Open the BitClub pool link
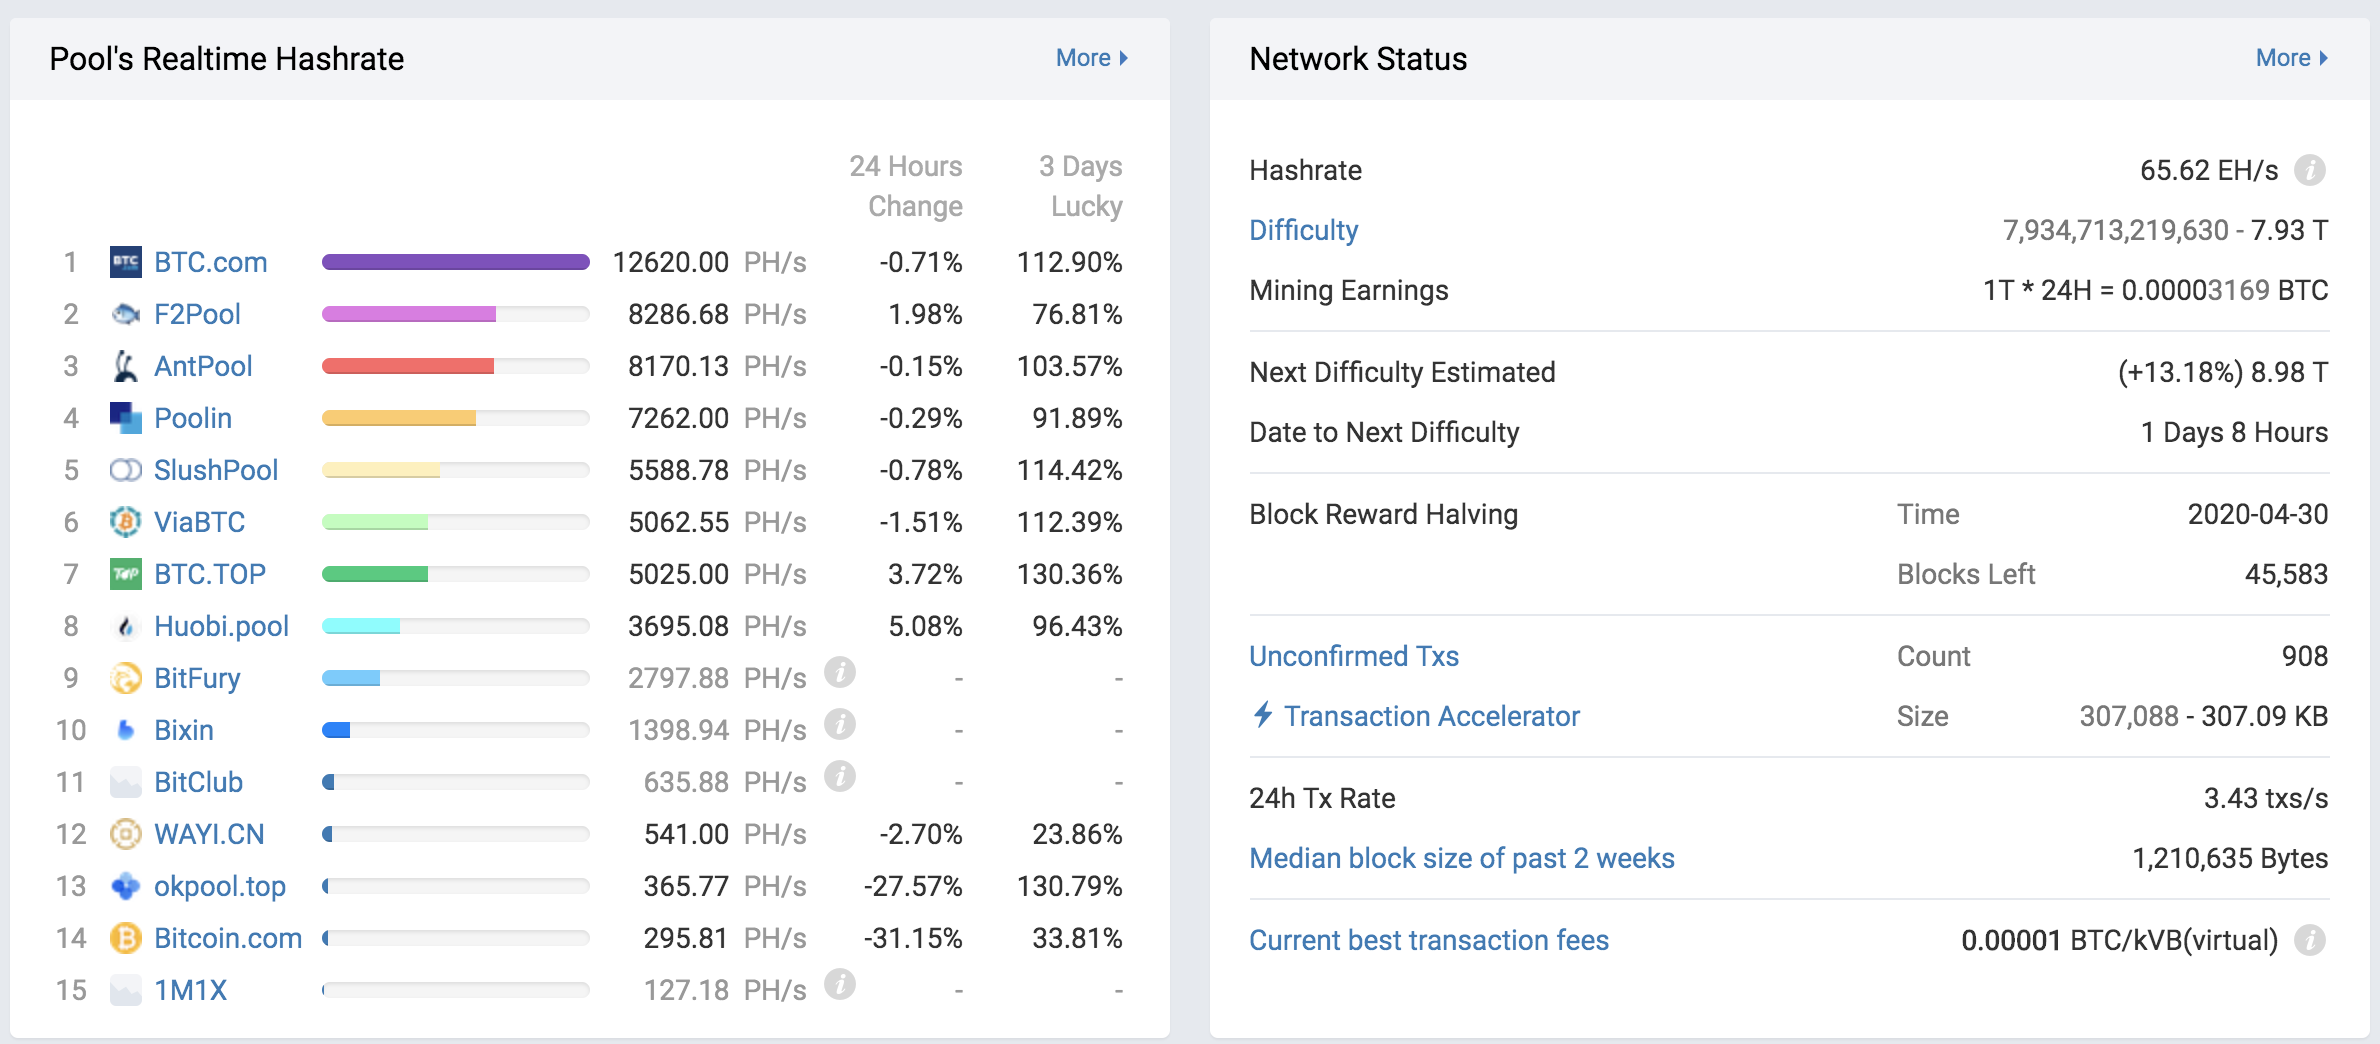The width and height of the screenshot is (2380, 1044). (x=199, y=782)
